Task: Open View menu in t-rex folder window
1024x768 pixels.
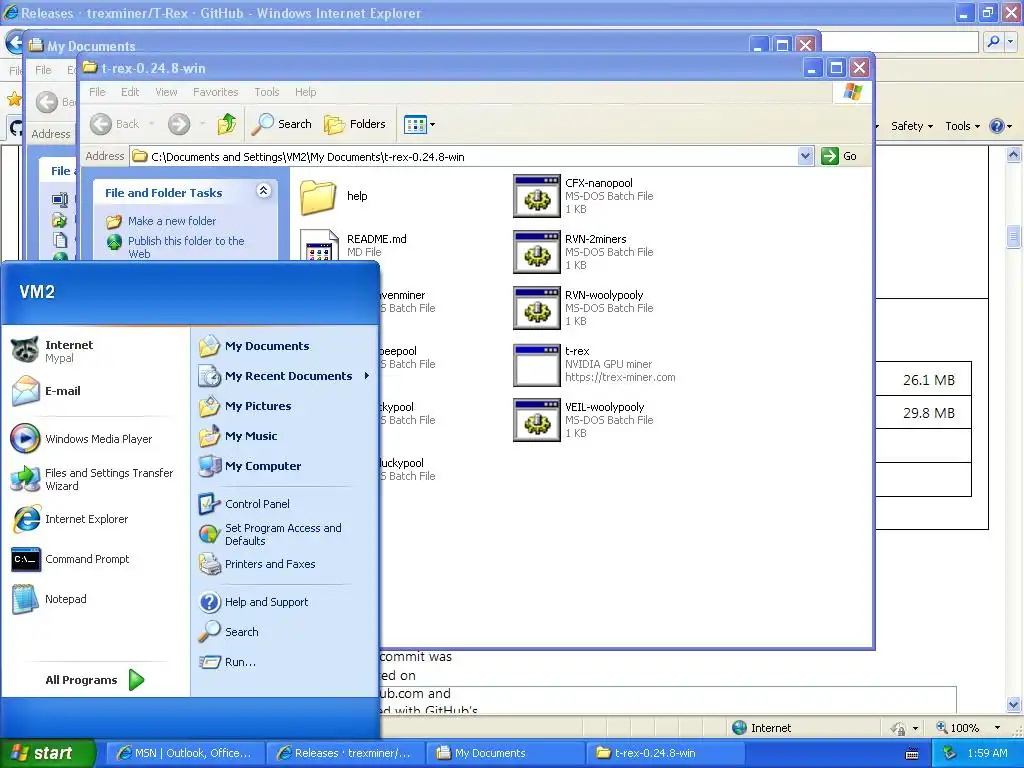Action: (167, 92)
